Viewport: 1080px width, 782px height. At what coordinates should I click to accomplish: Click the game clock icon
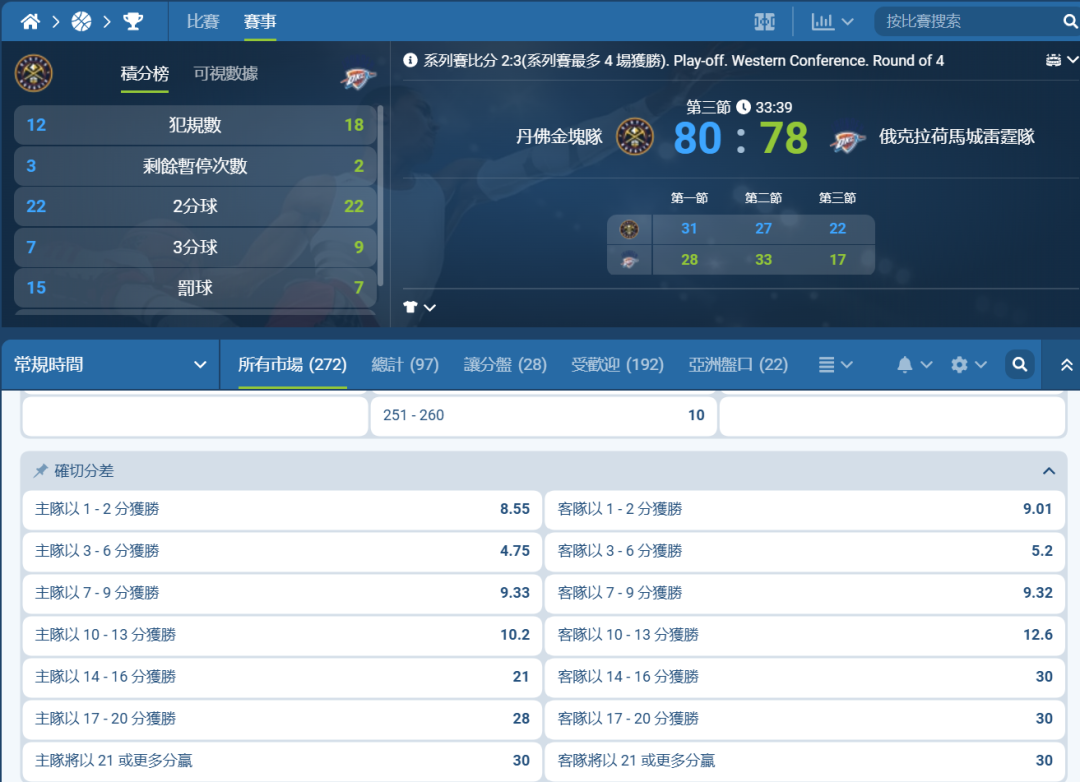click(x=743, y=107)
